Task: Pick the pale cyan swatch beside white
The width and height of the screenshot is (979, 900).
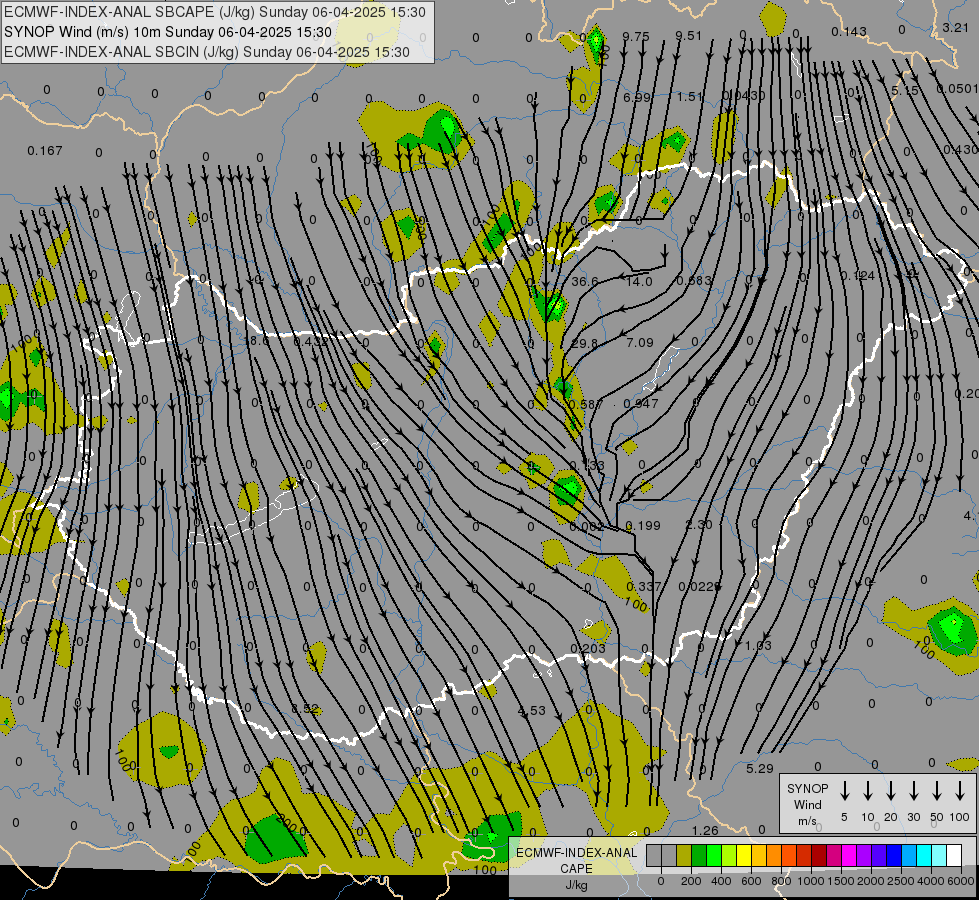Action: [938, 855]
